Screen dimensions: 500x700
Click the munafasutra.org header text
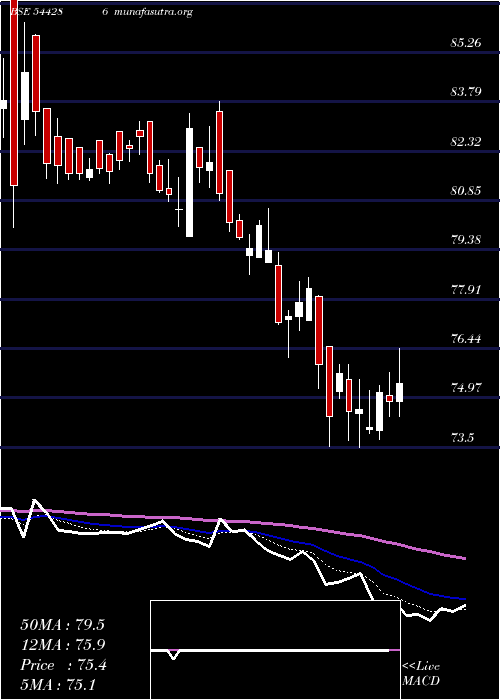click(153, 12)
